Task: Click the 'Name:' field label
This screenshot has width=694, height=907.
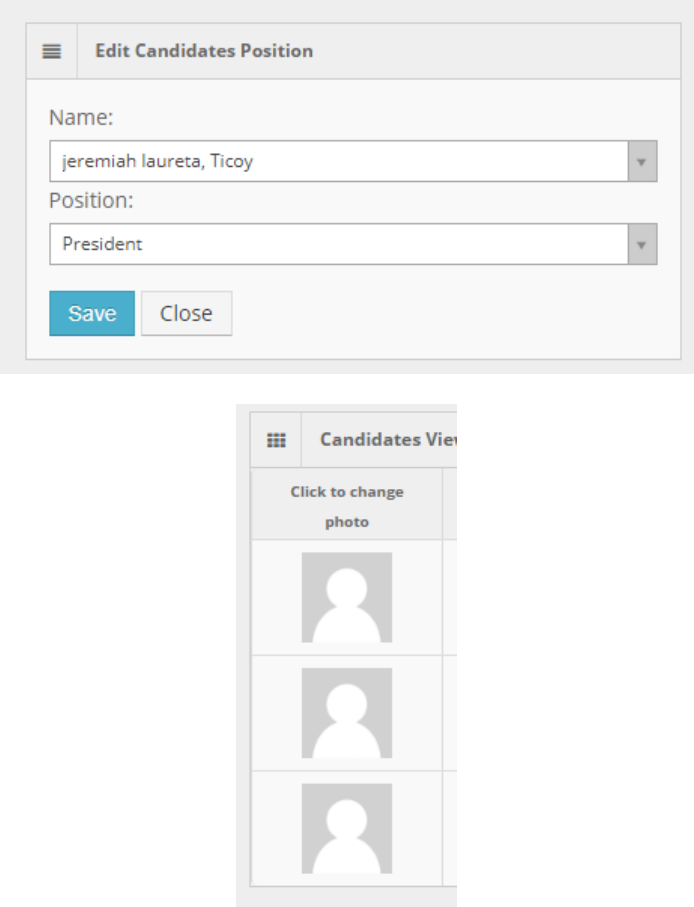Action: 81,118
